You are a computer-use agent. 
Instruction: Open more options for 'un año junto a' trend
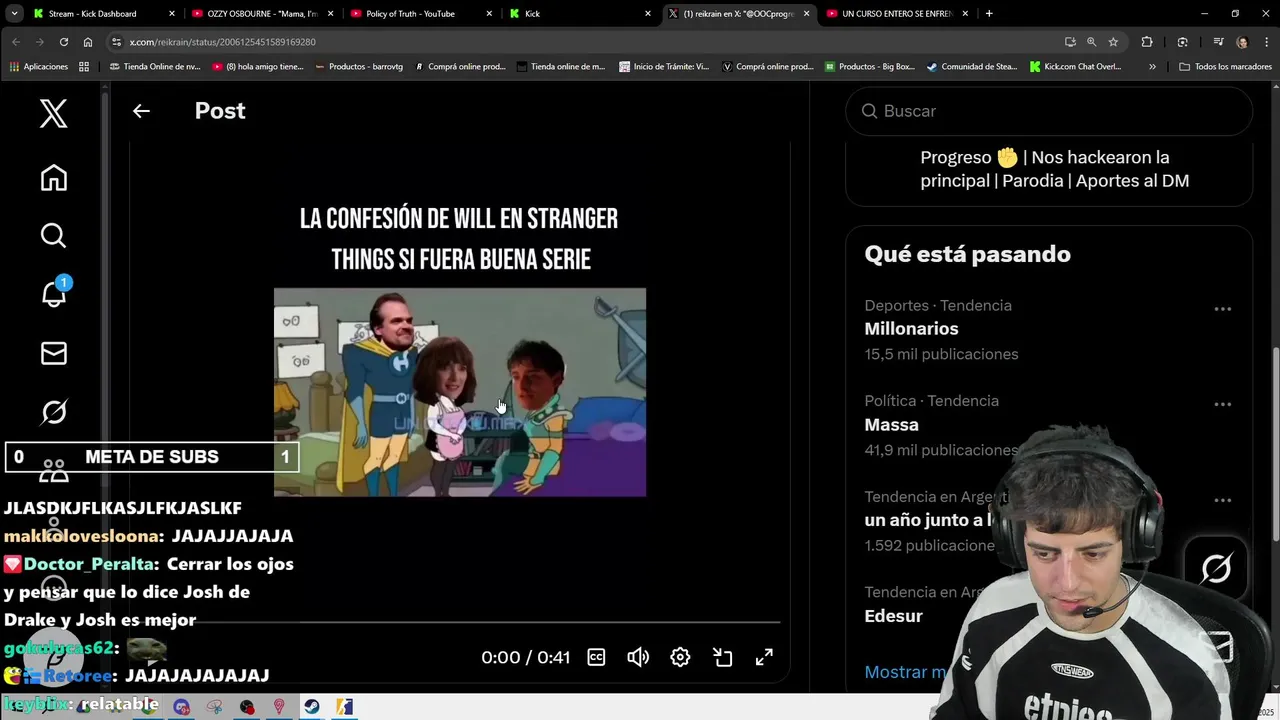[1222, 500]
